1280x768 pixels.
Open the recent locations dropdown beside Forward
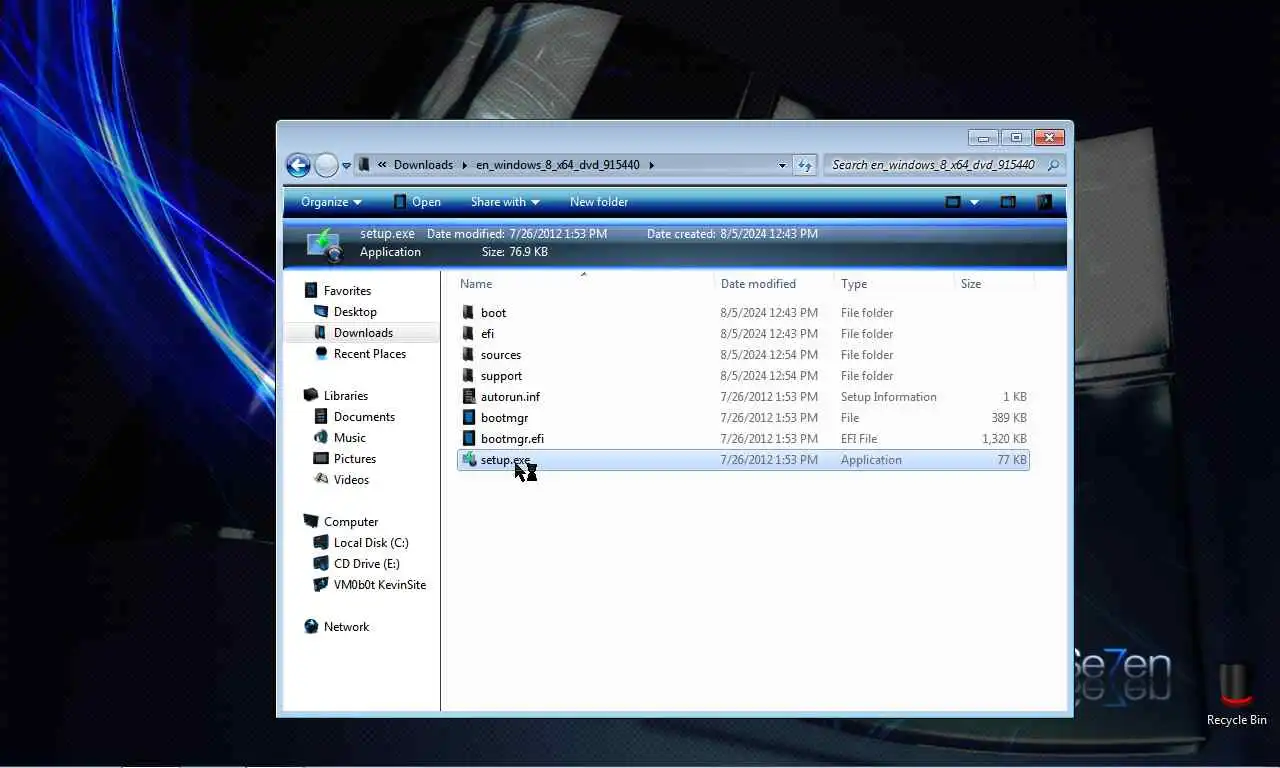346,166
